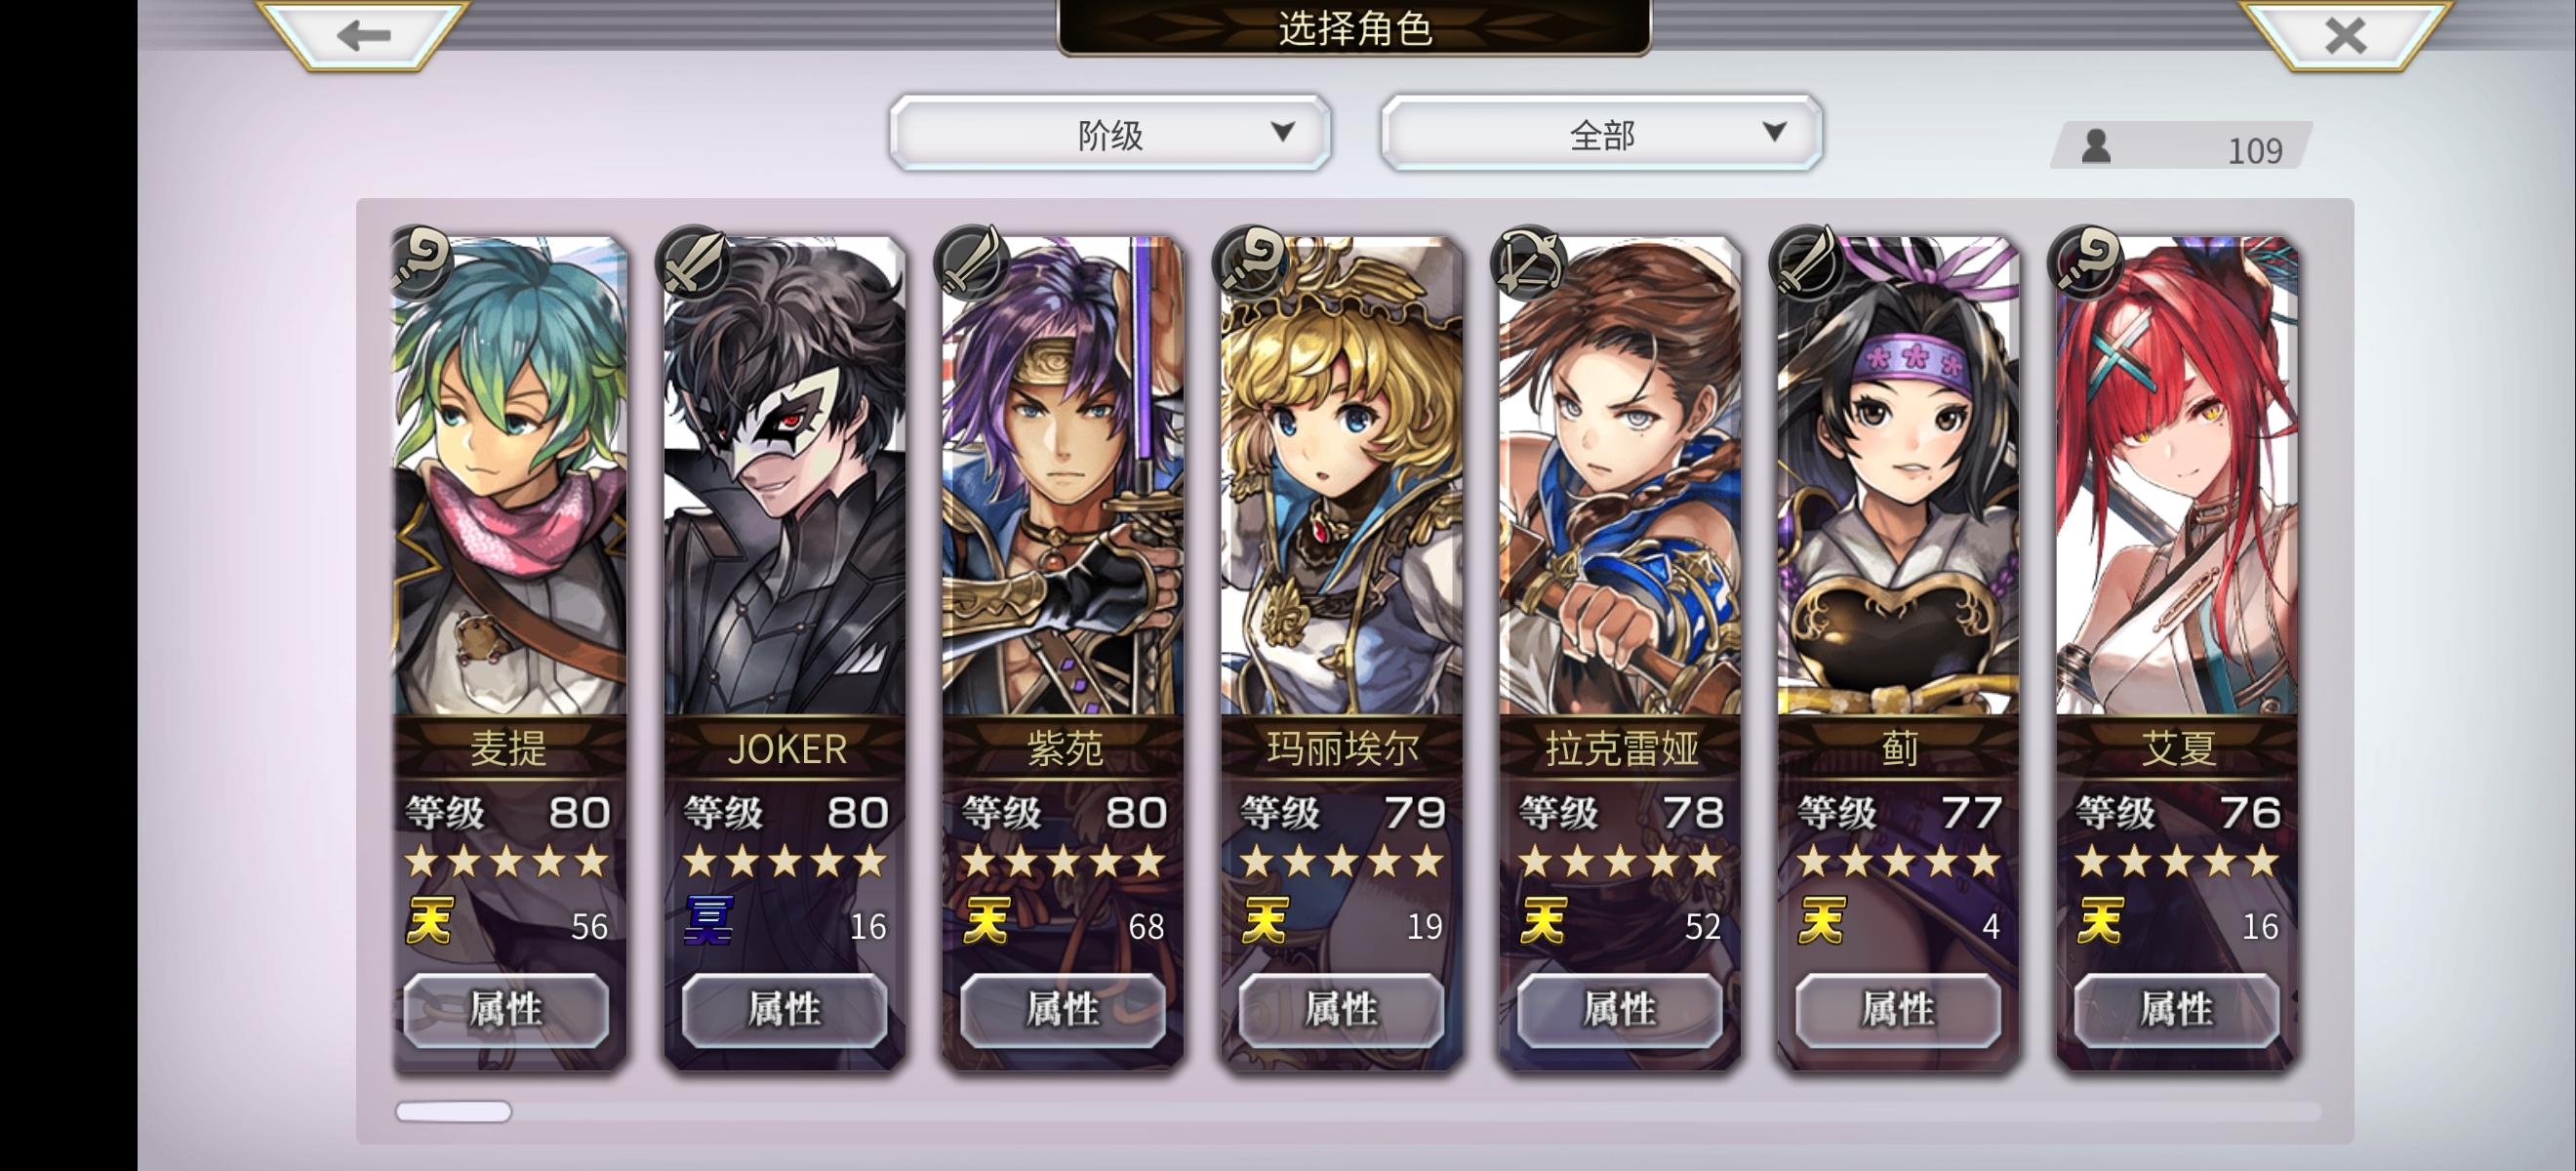Show 属性 for 艾夏
2576x1171 pixels.
pyautogui.click(x=2177, y=1010)
